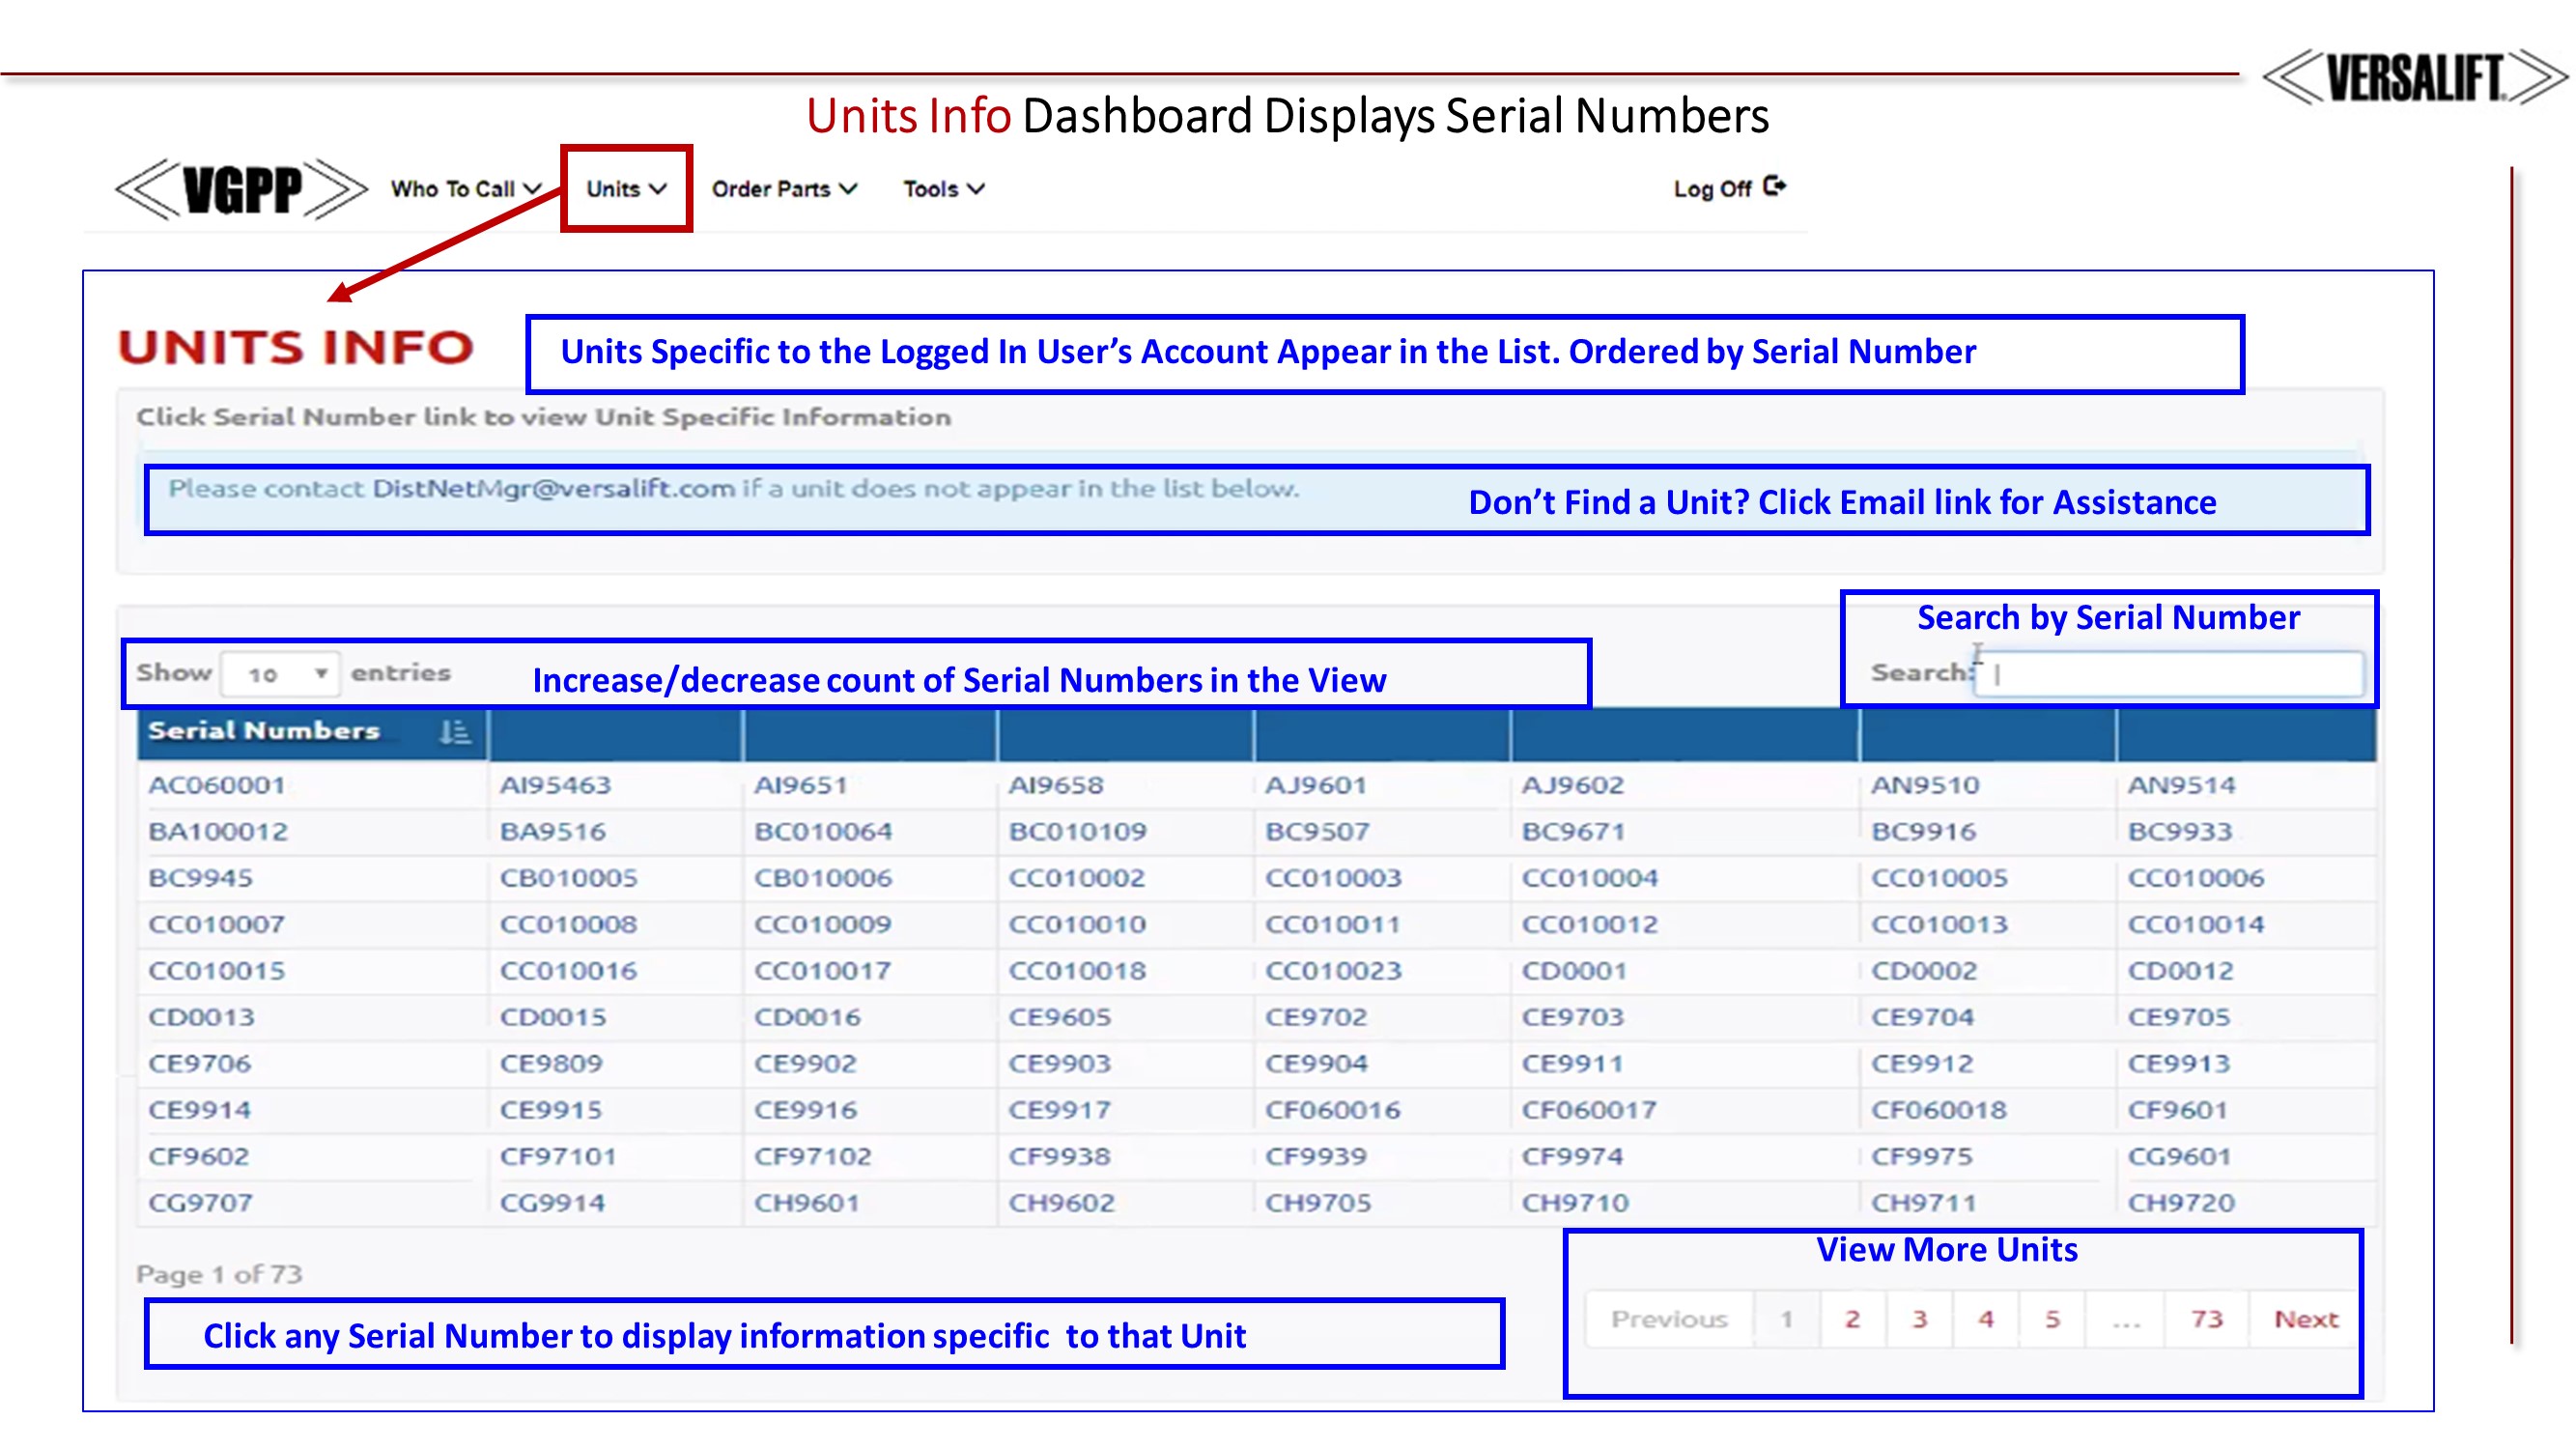Viewport: 2576px width, 1449px height.
Task: Open serial number AC060001
Action: click(x=216, y=786)
